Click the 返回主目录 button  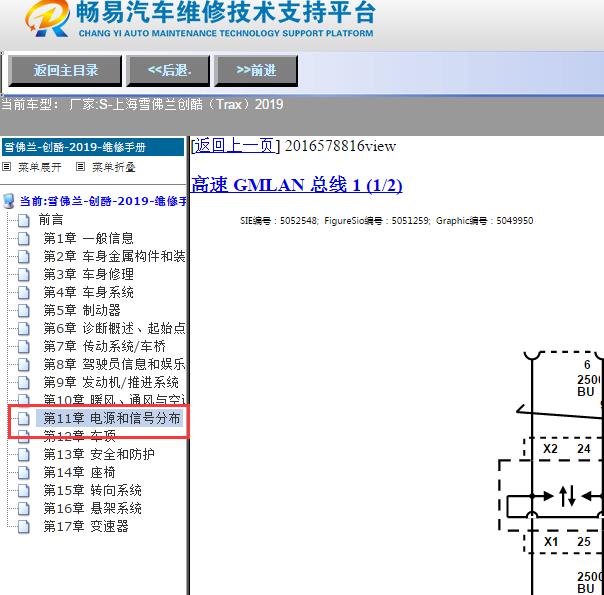click(65, 70)
